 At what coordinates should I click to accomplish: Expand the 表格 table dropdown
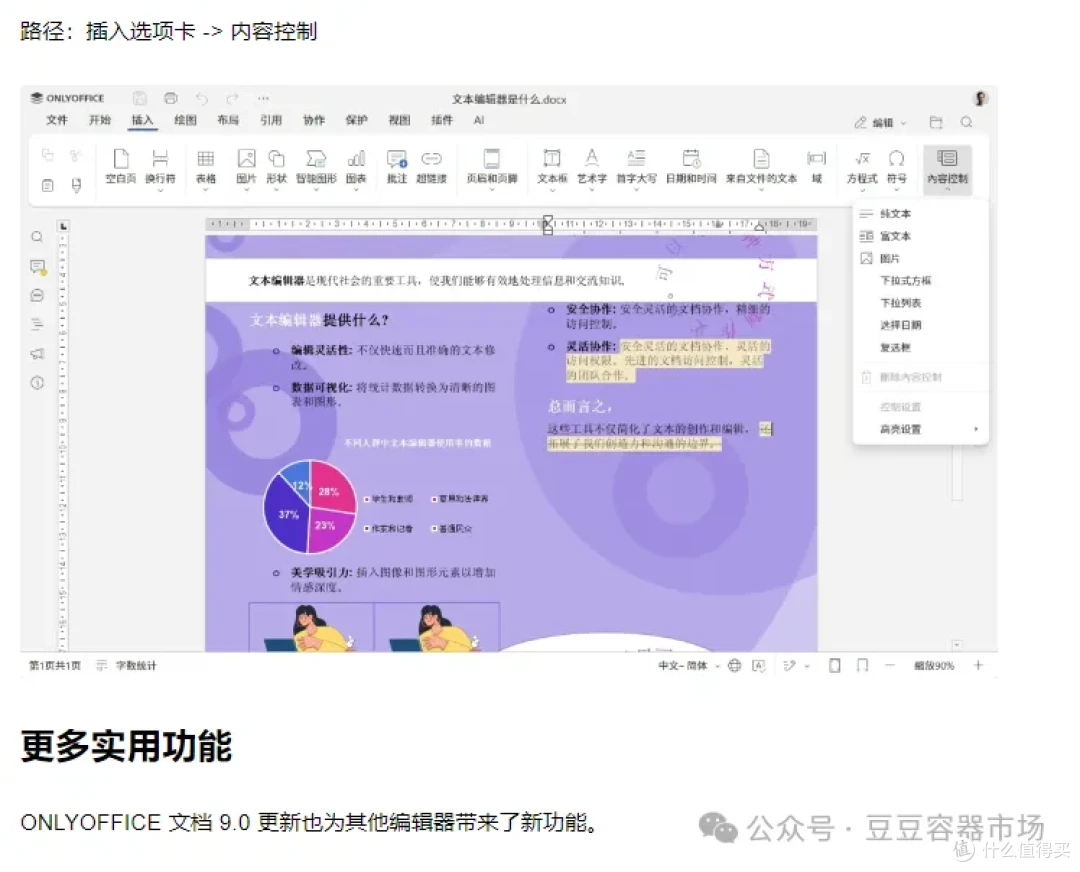[x=205, y=190]
